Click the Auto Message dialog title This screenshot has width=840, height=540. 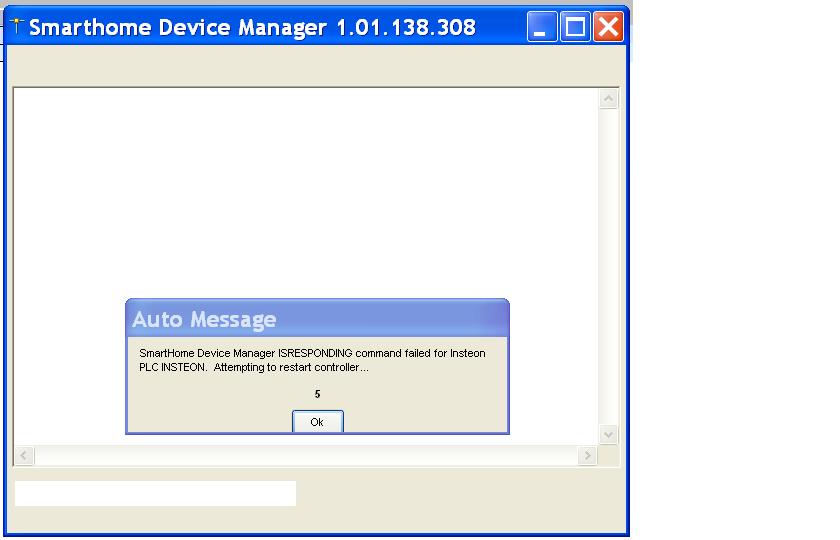coord(204,319)
